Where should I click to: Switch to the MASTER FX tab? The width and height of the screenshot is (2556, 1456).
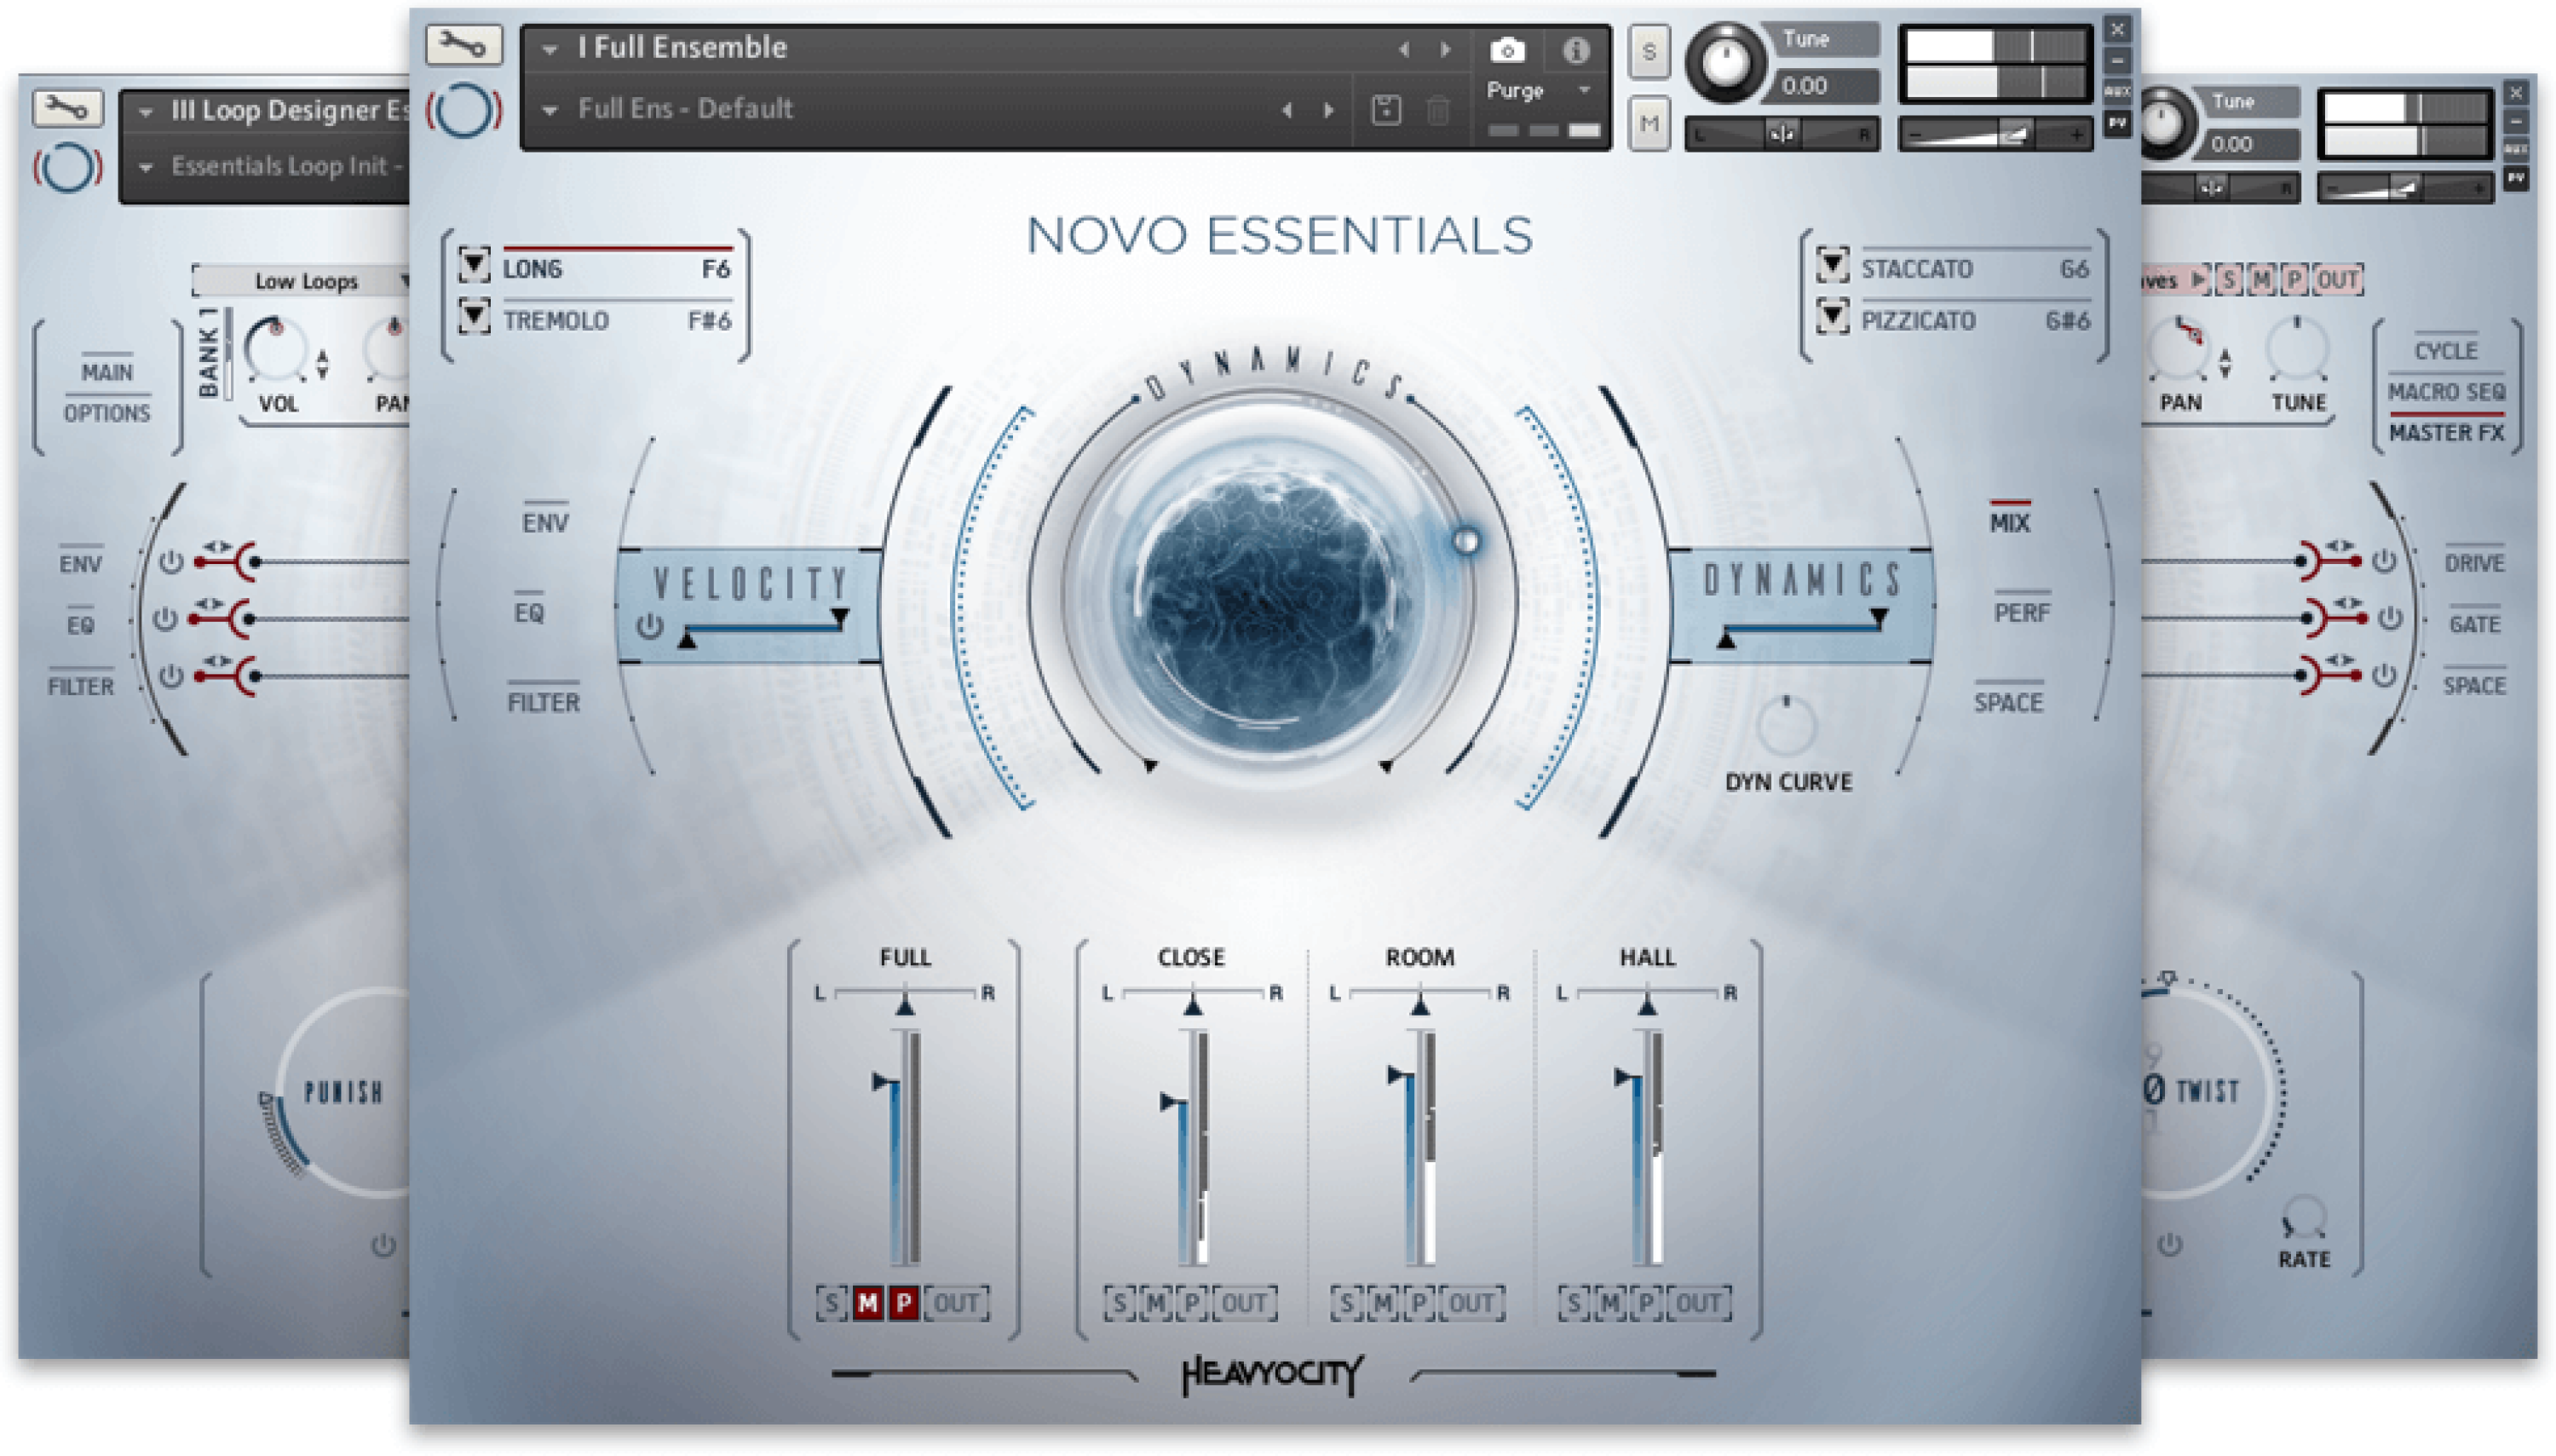coord(2447,432)
